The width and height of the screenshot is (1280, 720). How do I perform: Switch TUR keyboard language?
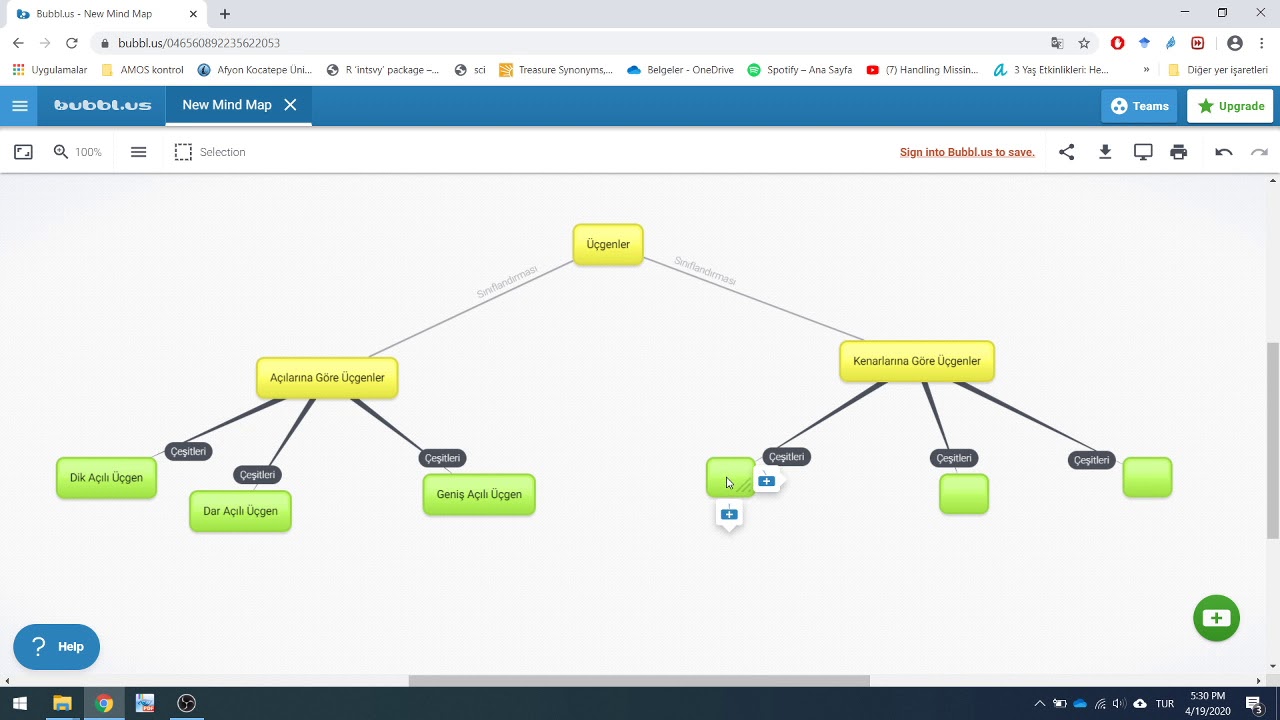tap(1165, 703)
